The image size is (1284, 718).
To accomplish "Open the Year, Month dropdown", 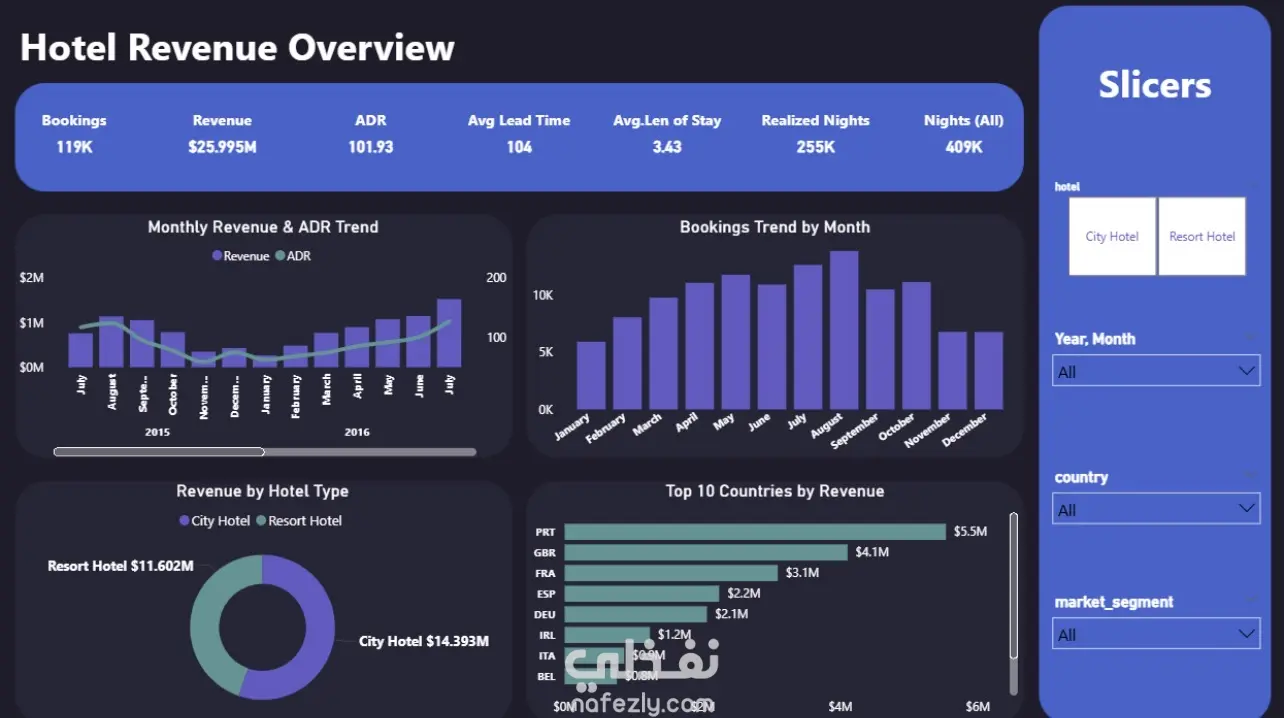I will [x=1156, y=371].
